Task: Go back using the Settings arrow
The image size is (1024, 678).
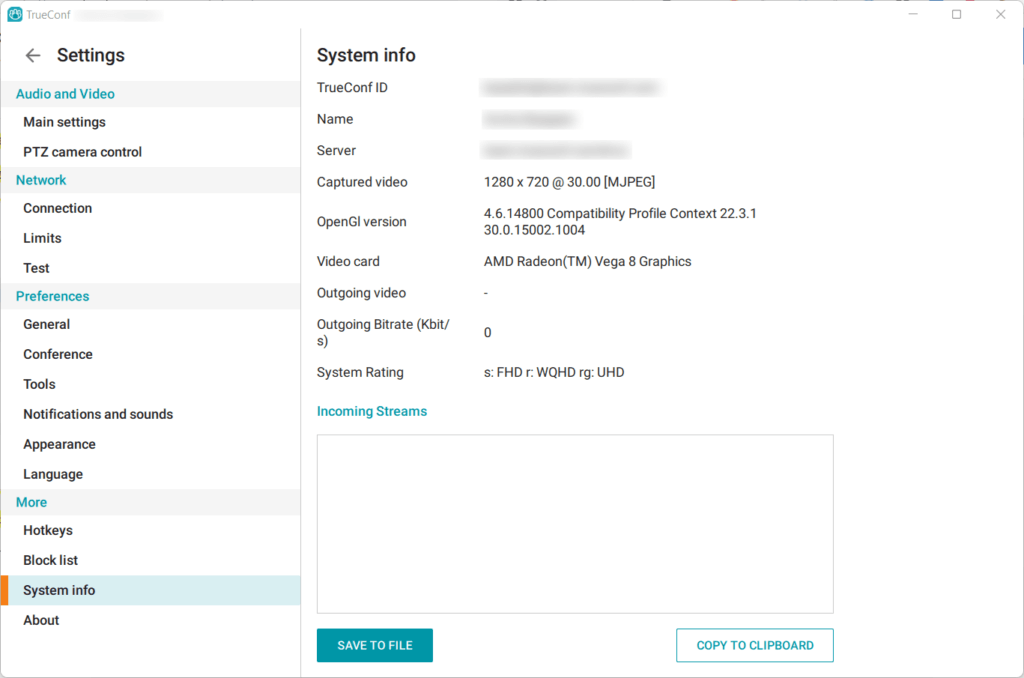Action: coord(33,56)
